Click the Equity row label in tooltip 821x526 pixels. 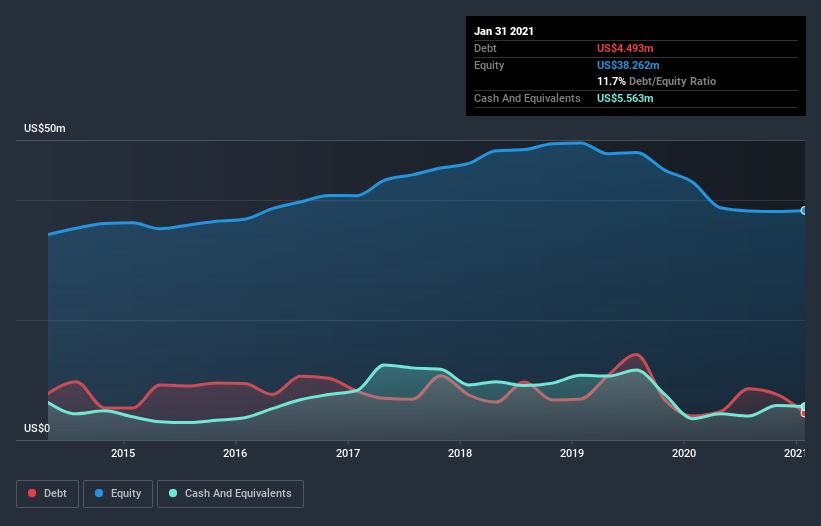[x=489, y=65]
